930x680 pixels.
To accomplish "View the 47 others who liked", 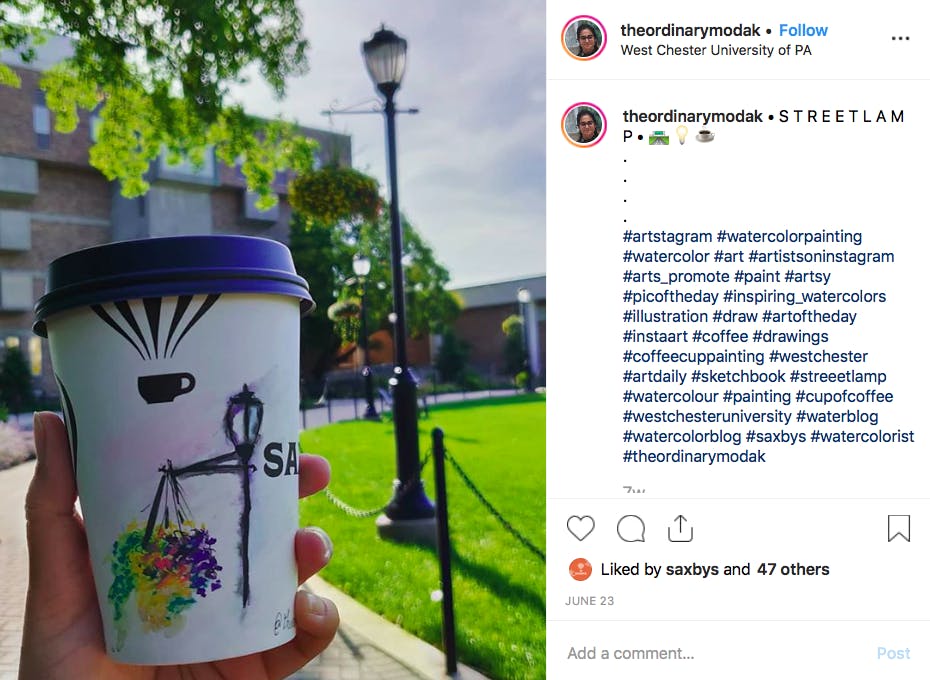I will (793, 570).
